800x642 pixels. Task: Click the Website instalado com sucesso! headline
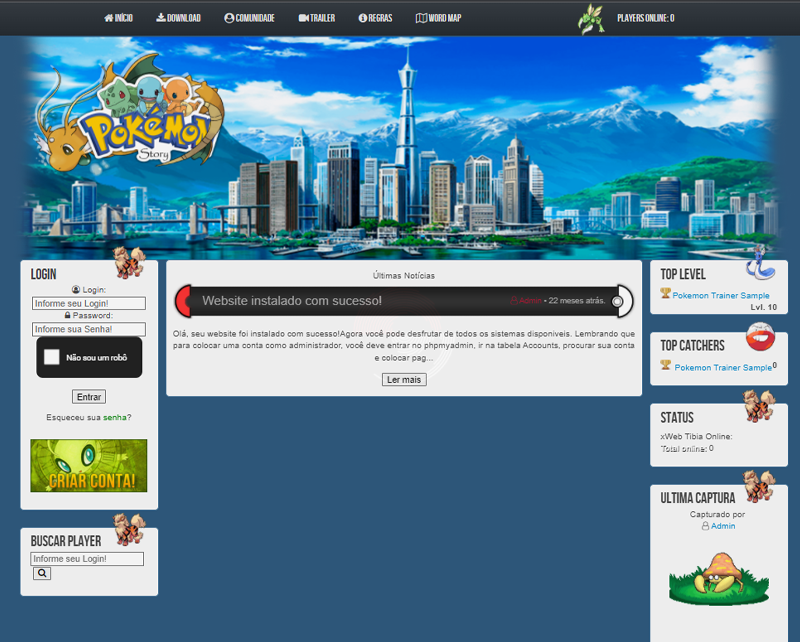point(292,301)
